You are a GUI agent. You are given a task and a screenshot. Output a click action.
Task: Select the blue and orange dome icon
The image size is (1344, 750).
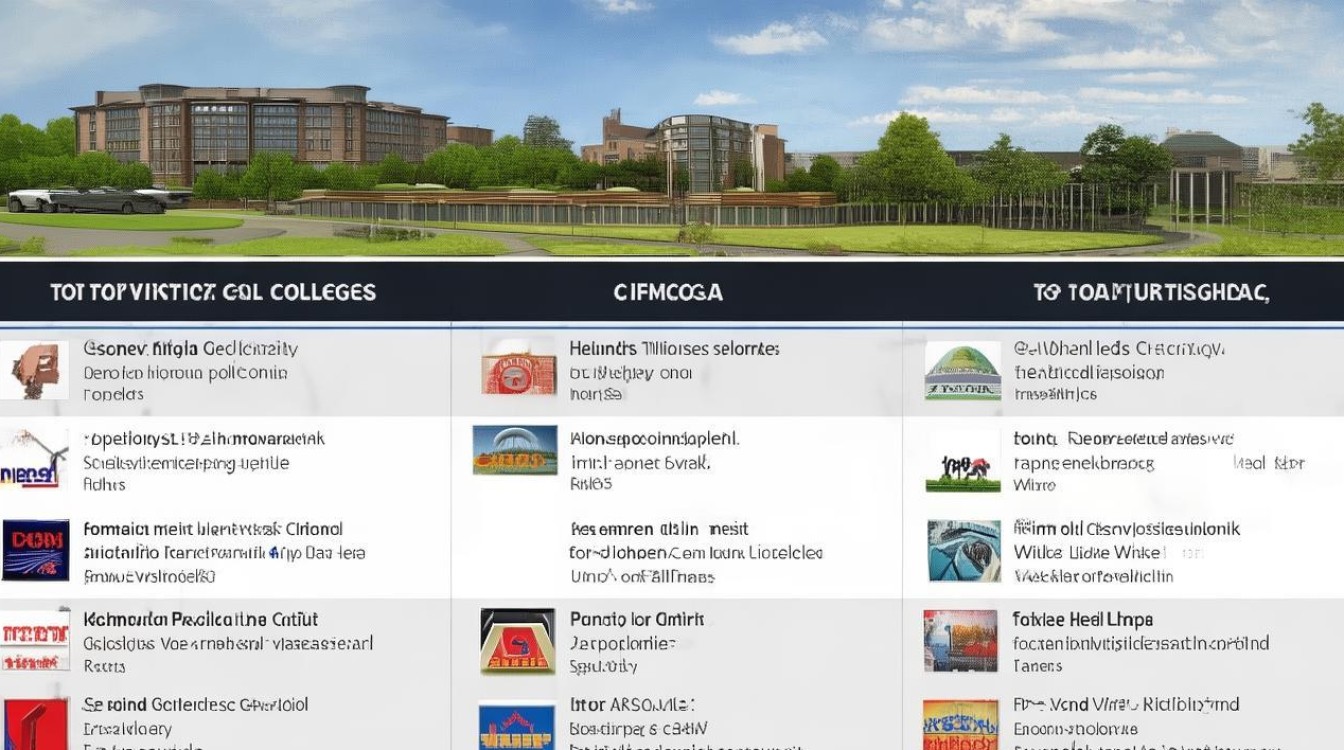pyautogui.click(x=515, y=451)
